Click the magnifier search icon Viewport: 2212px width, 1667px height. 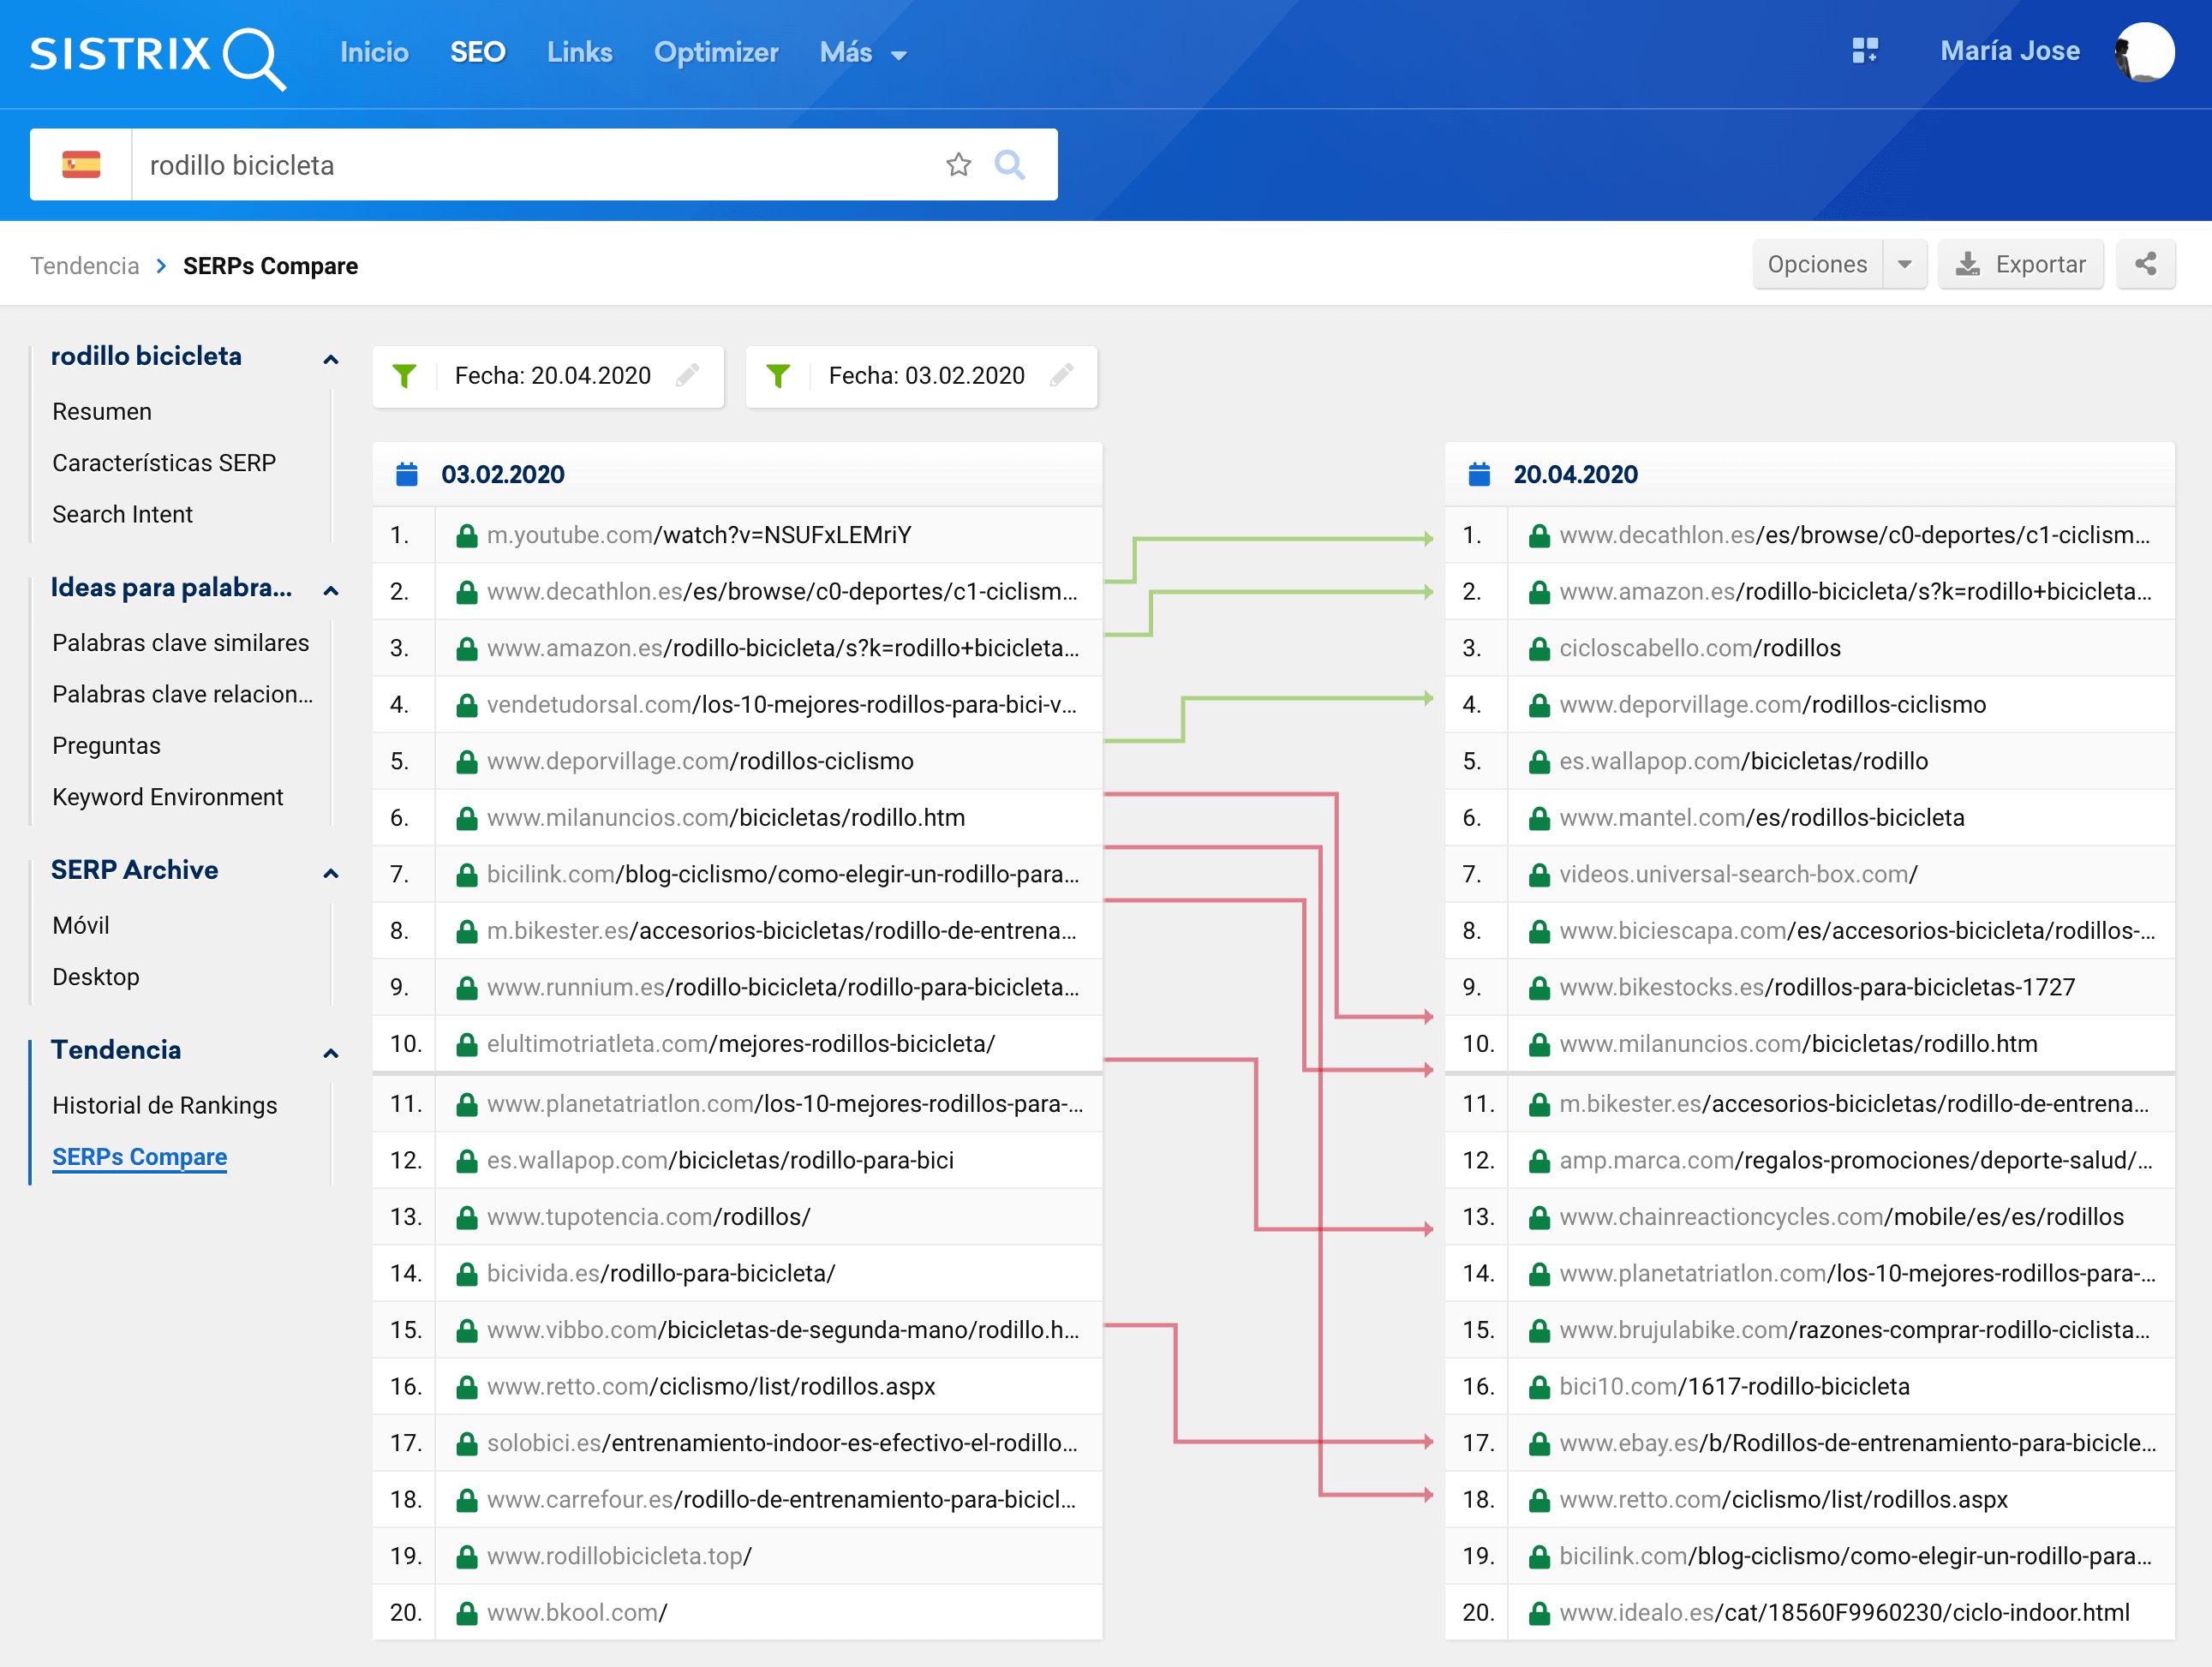(1009, 165)
